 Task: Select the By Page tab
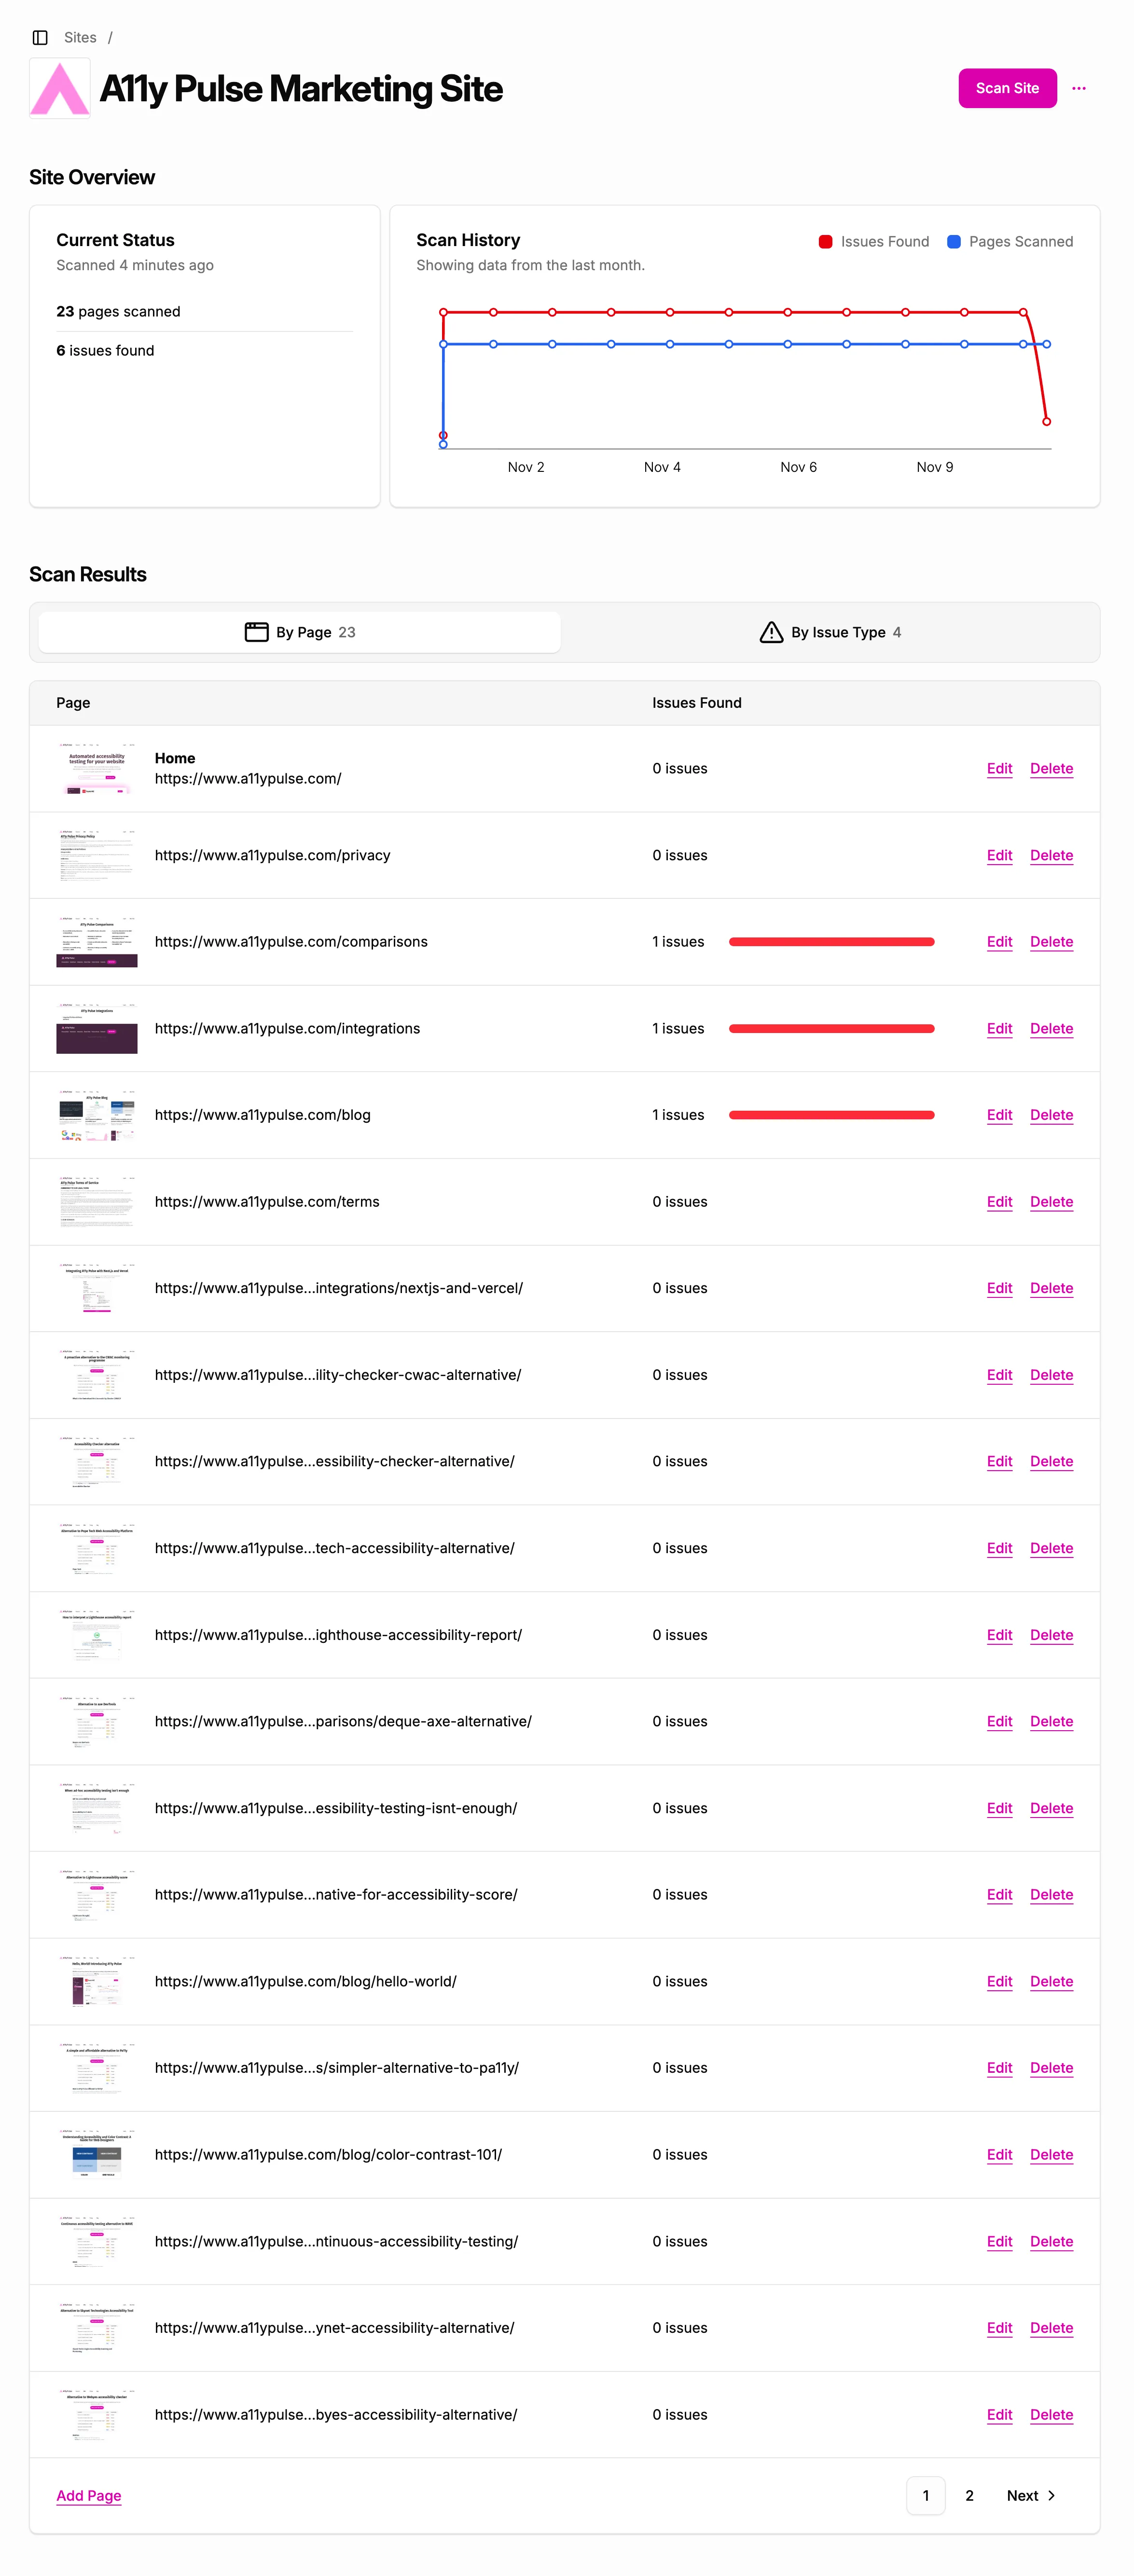(299, 631)
